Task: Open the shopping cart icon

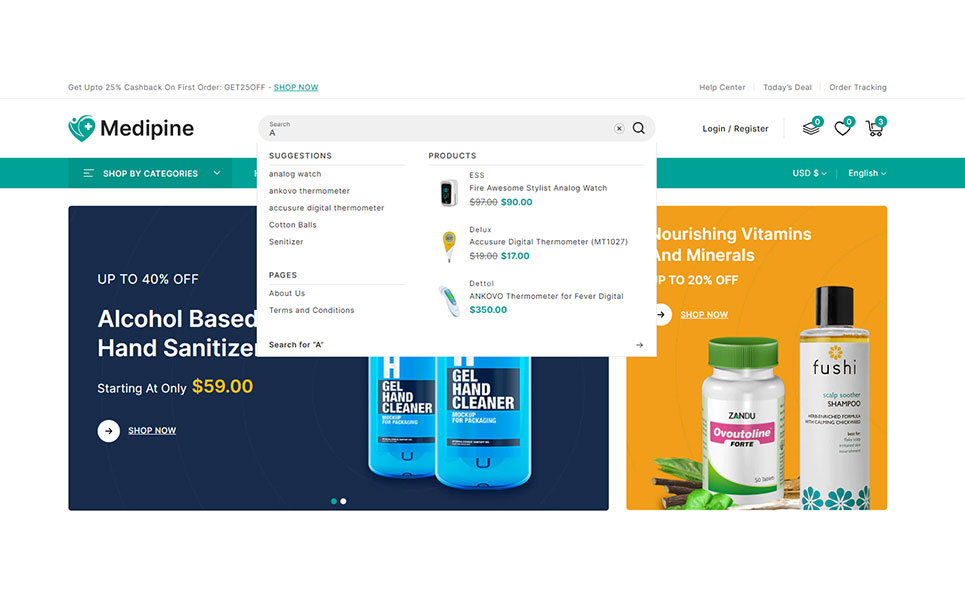Action: (874, 128)
